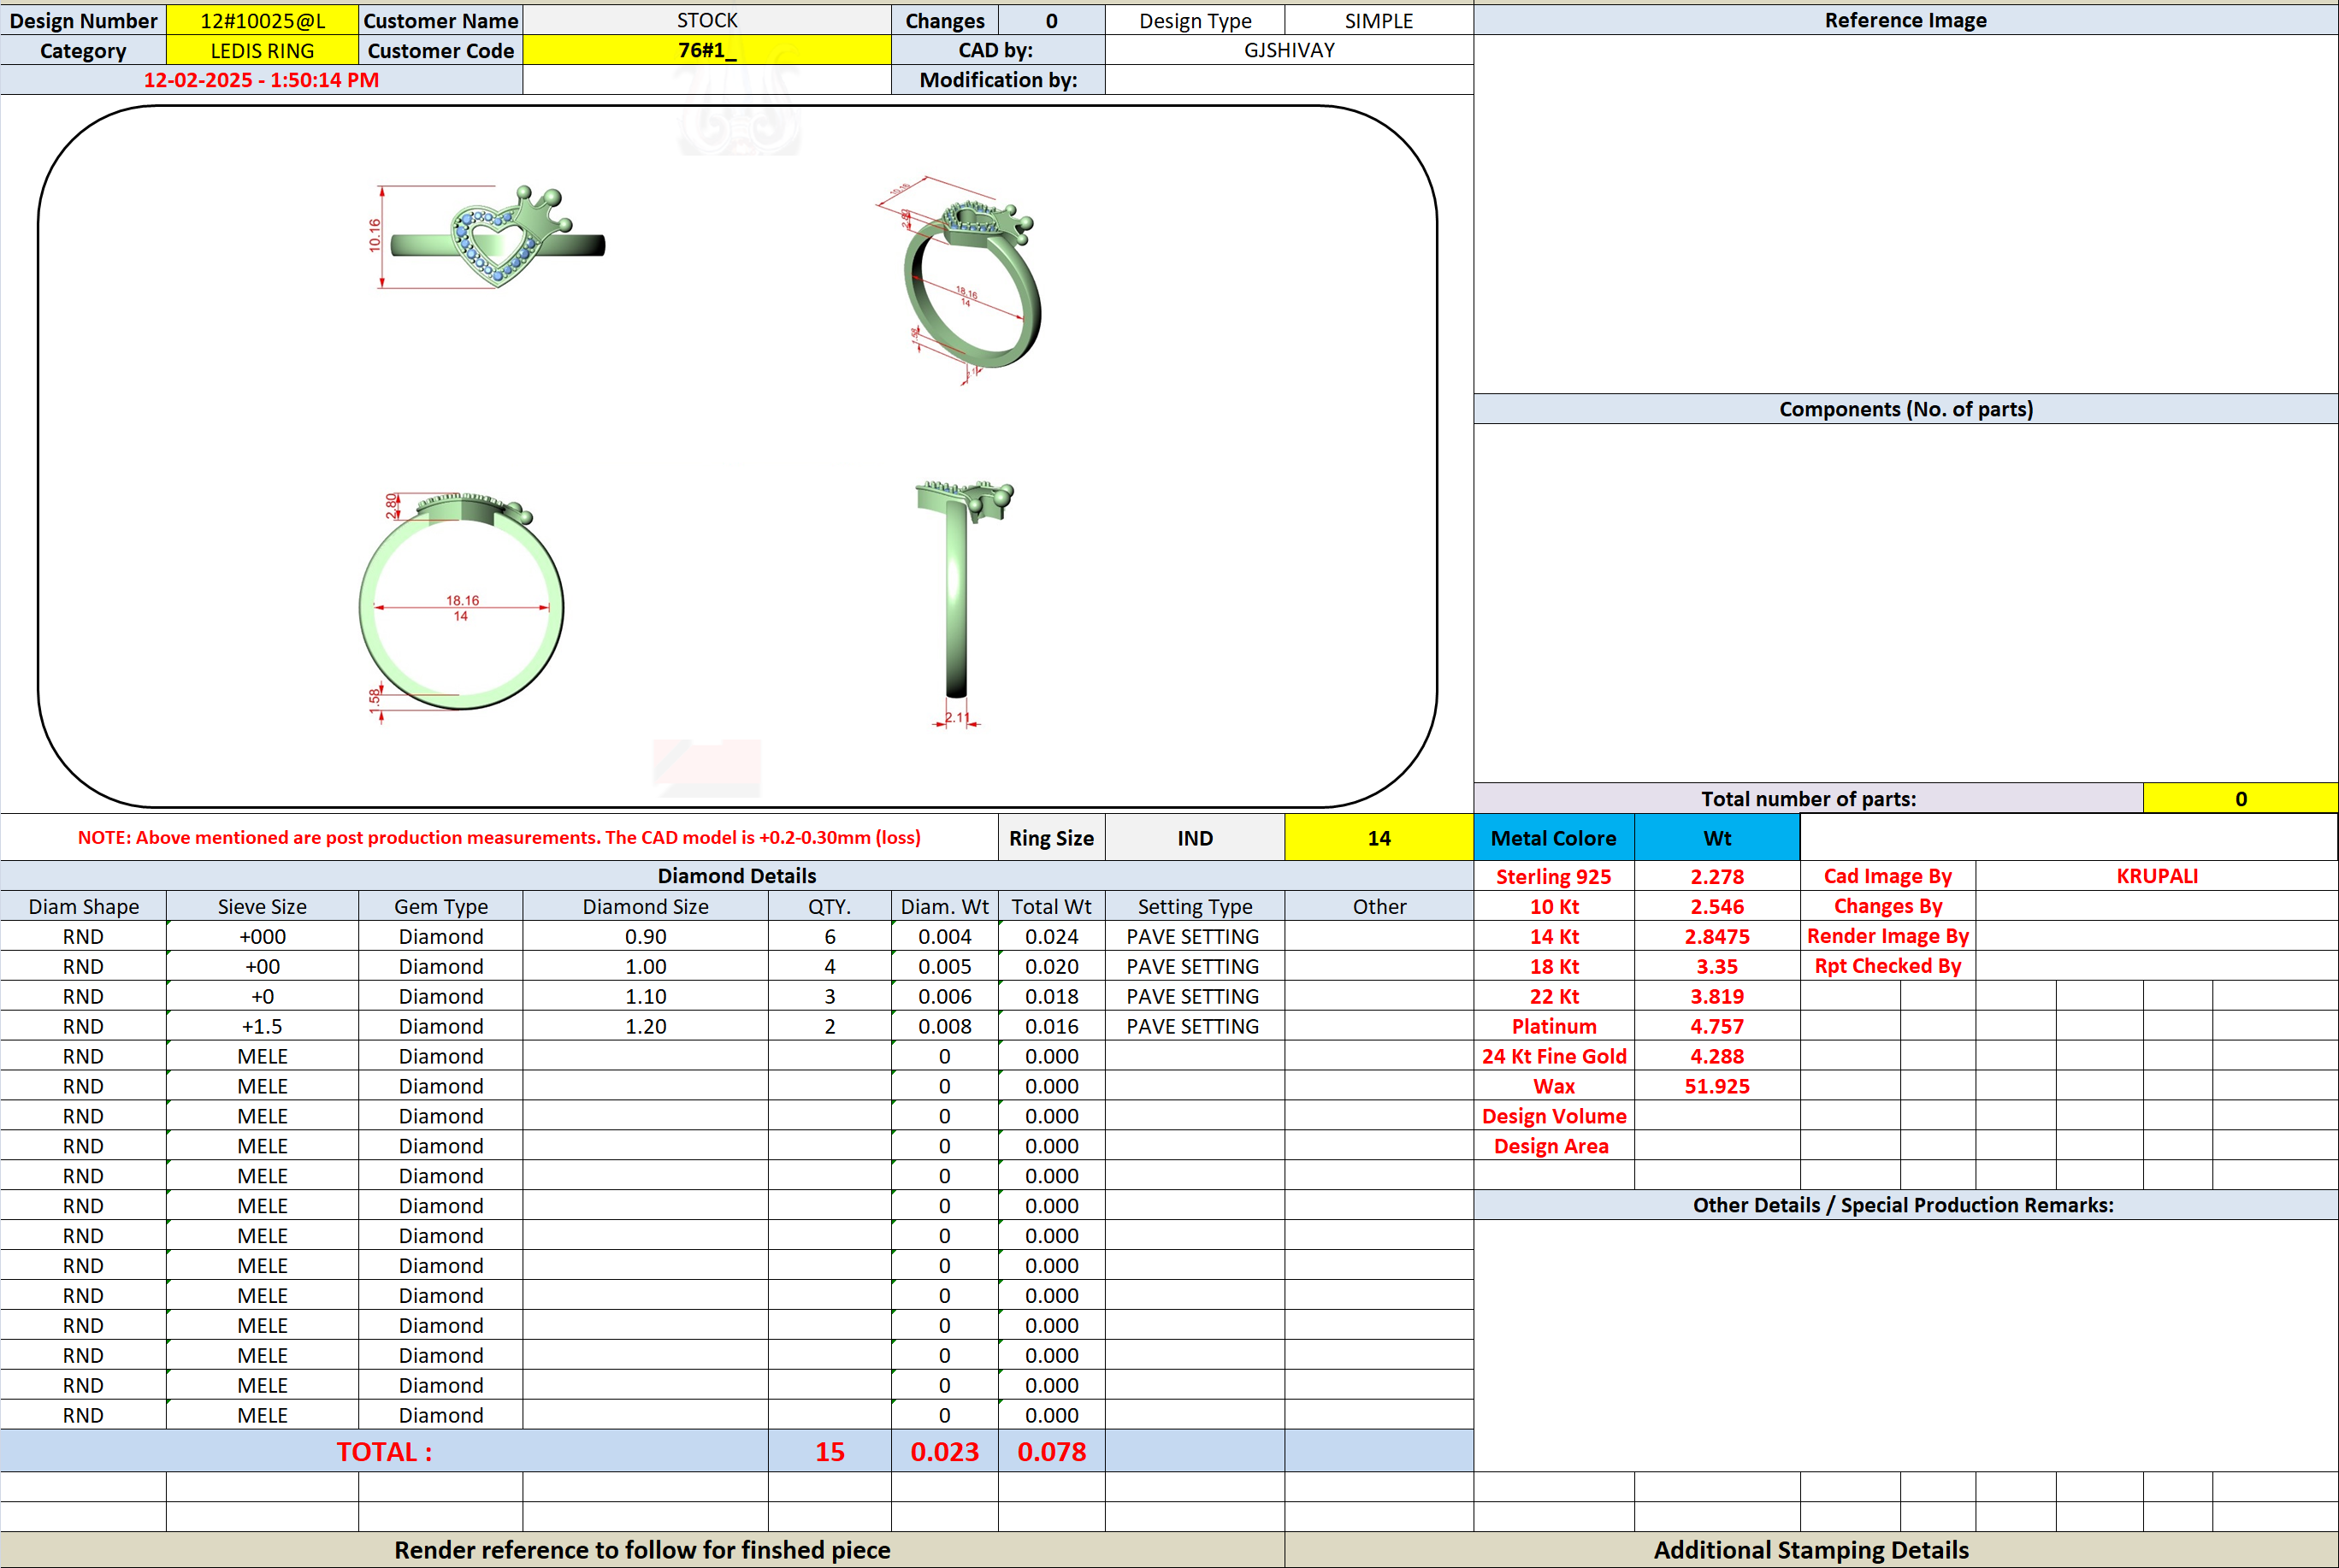The height and width of the screenshot is (1568, 2339).
Task: Select the Render reference to follow note
Action: 642,1550
